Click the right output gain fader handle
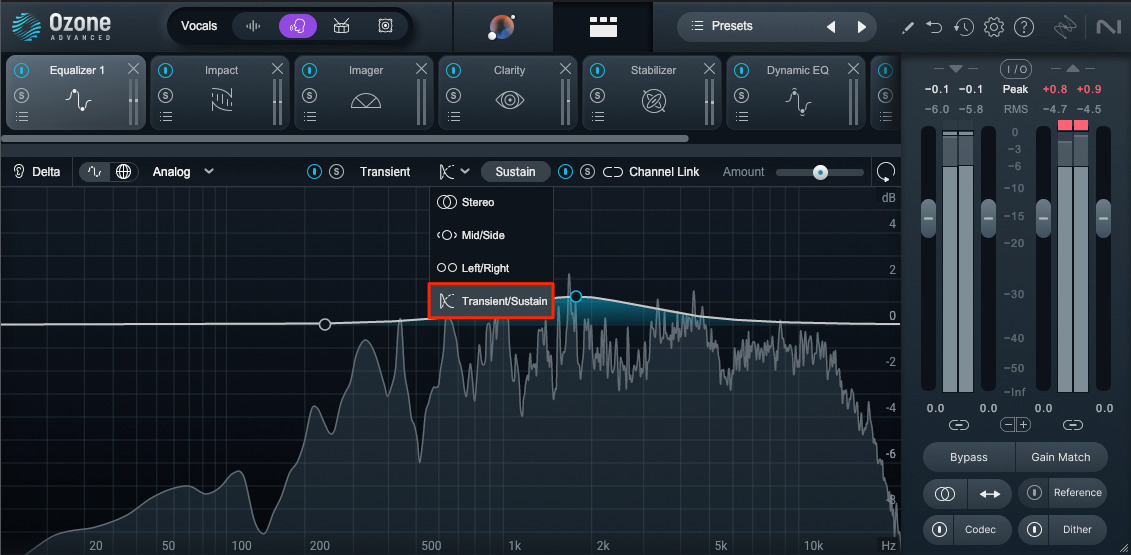 (x=1104, y=218)
